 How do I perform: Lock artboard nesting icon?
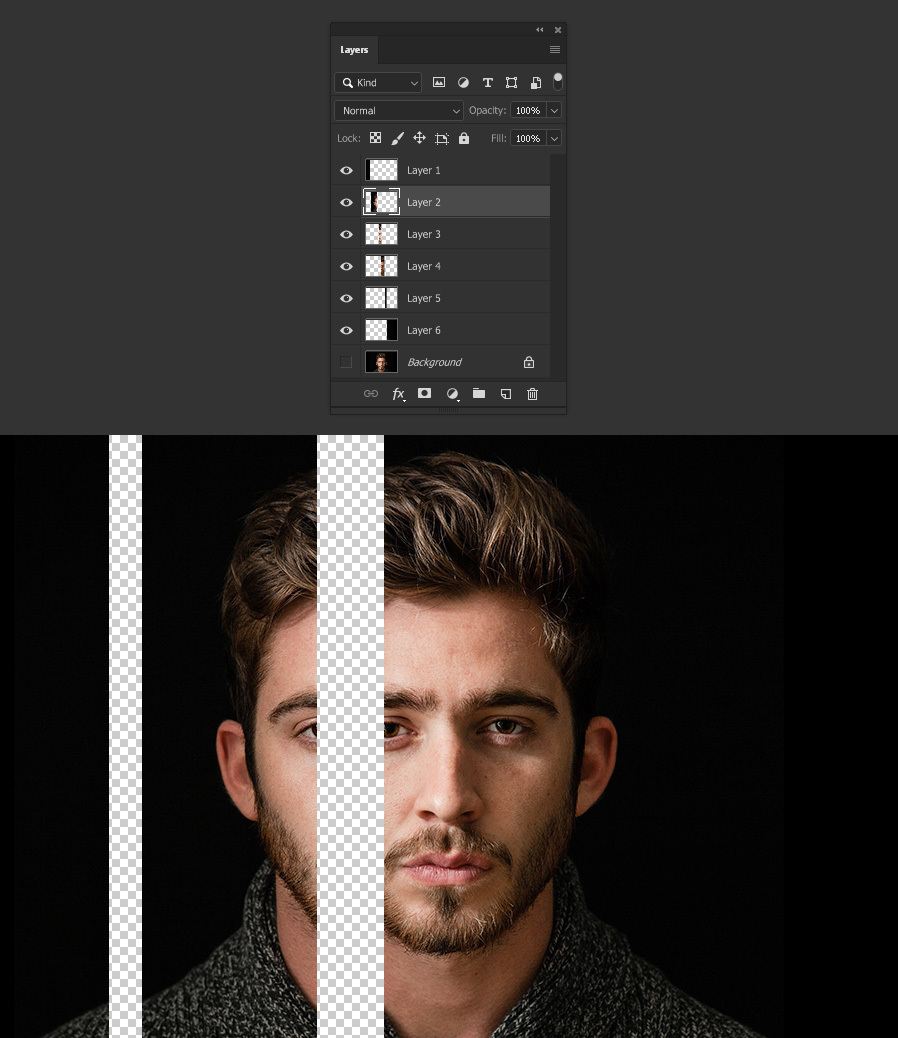[442, 138]
